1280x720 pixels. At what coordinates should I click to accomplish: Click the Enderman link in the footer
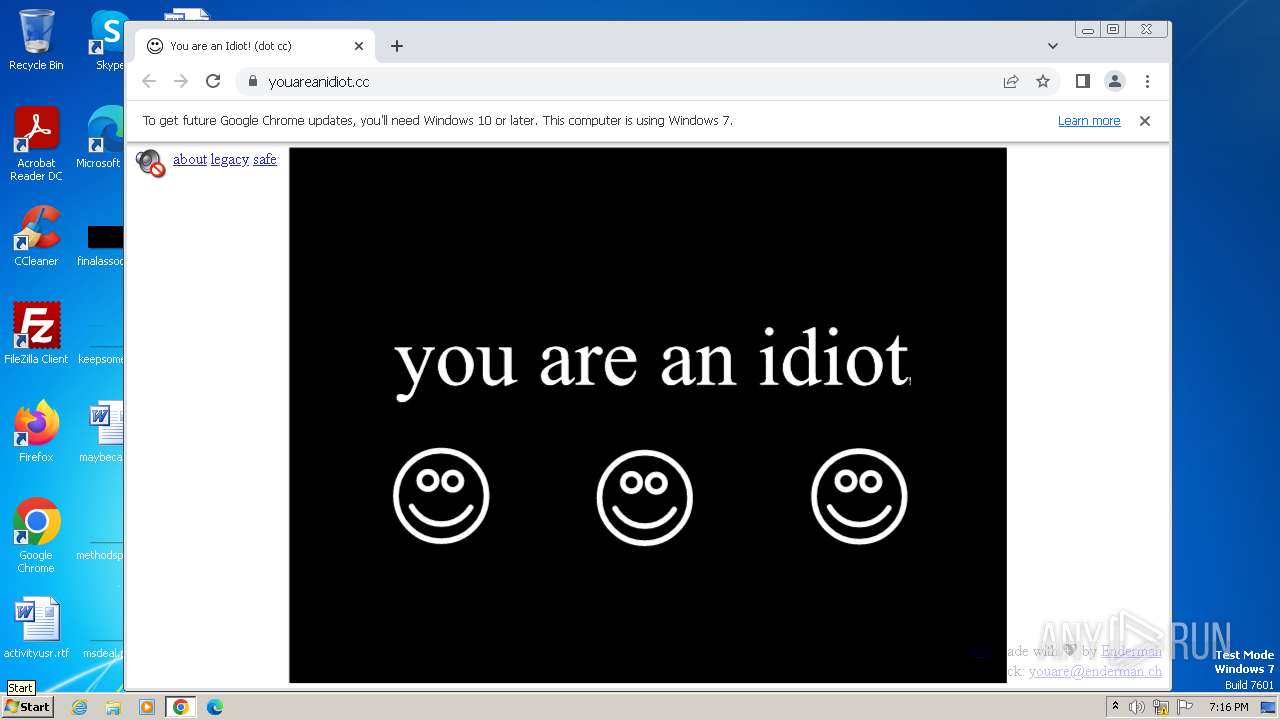coord(1132,651)
